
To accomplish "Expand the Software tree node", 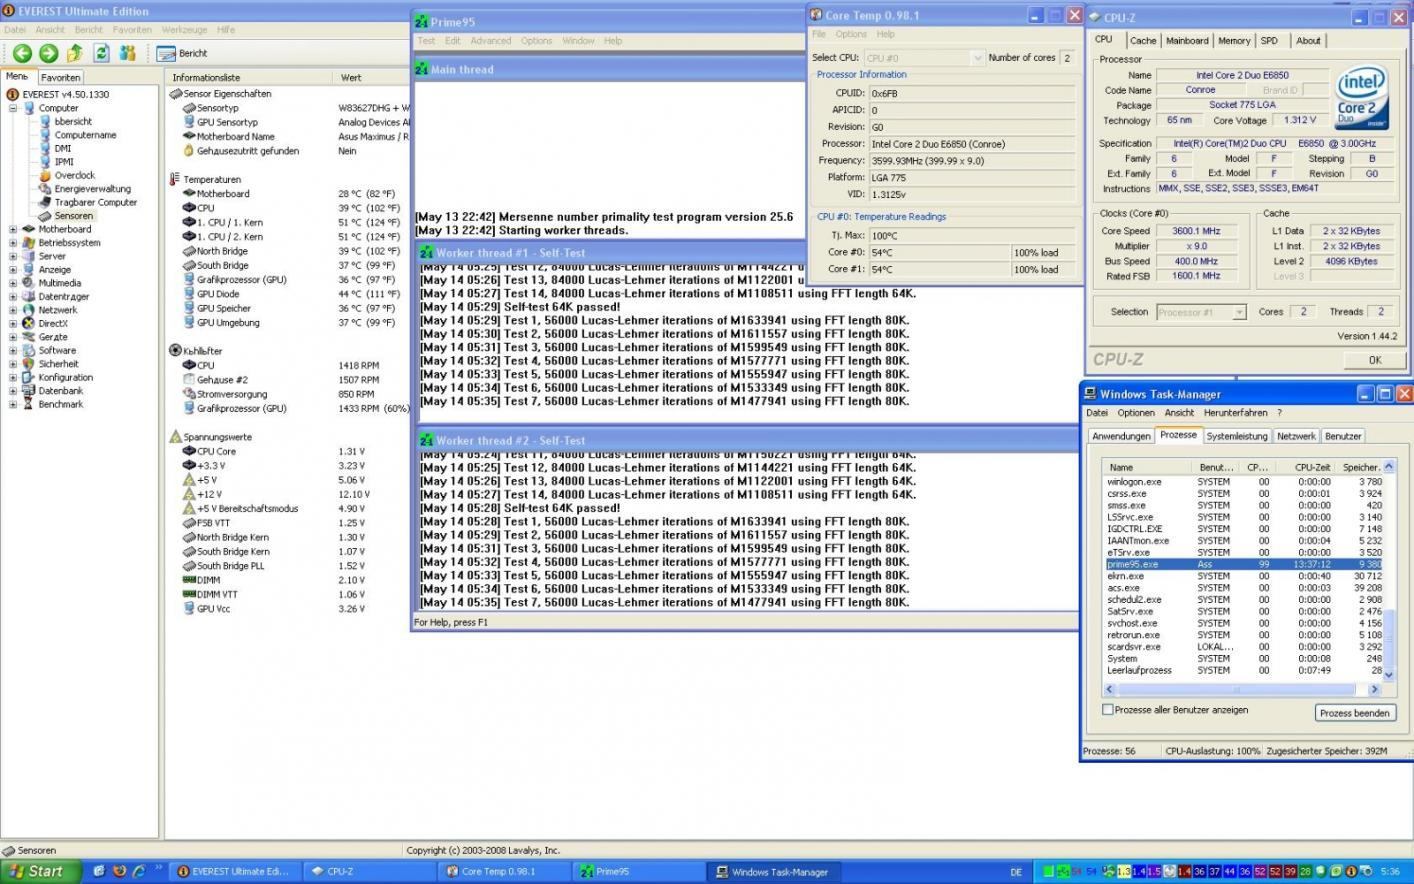I will tap(13, 350).
